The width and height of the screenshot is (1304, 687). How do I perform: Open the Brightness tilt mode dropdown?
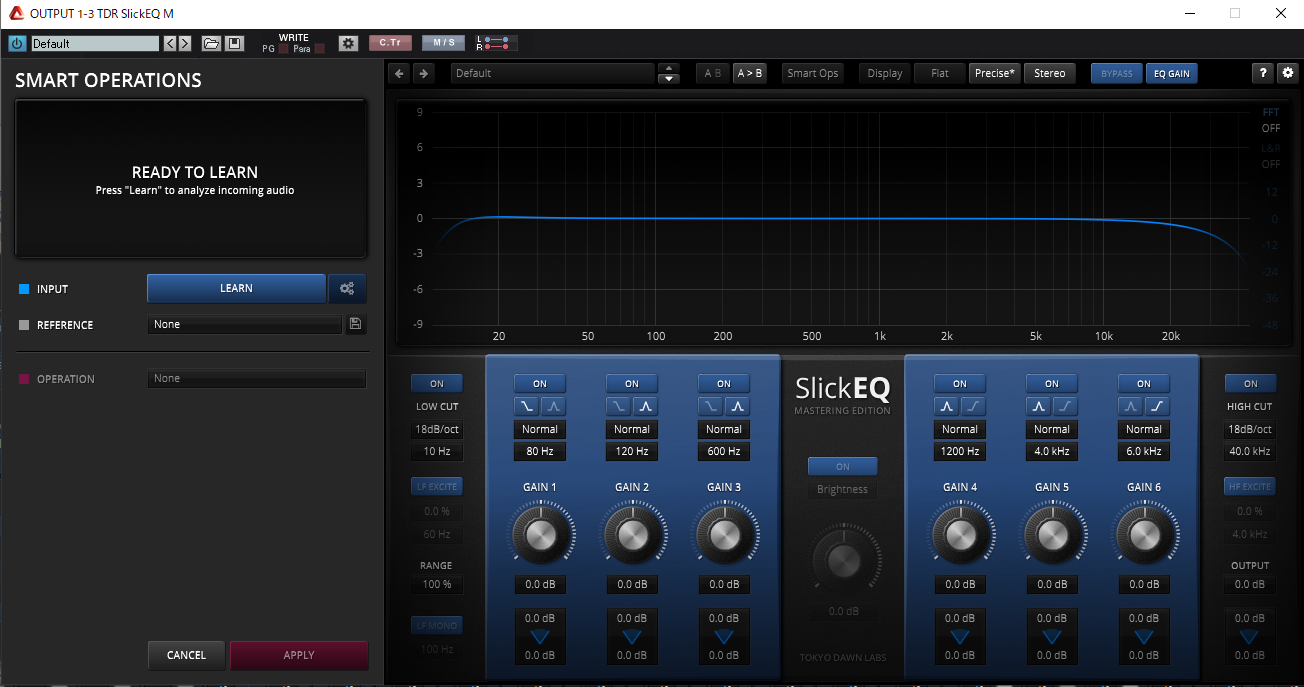(843, 490)
